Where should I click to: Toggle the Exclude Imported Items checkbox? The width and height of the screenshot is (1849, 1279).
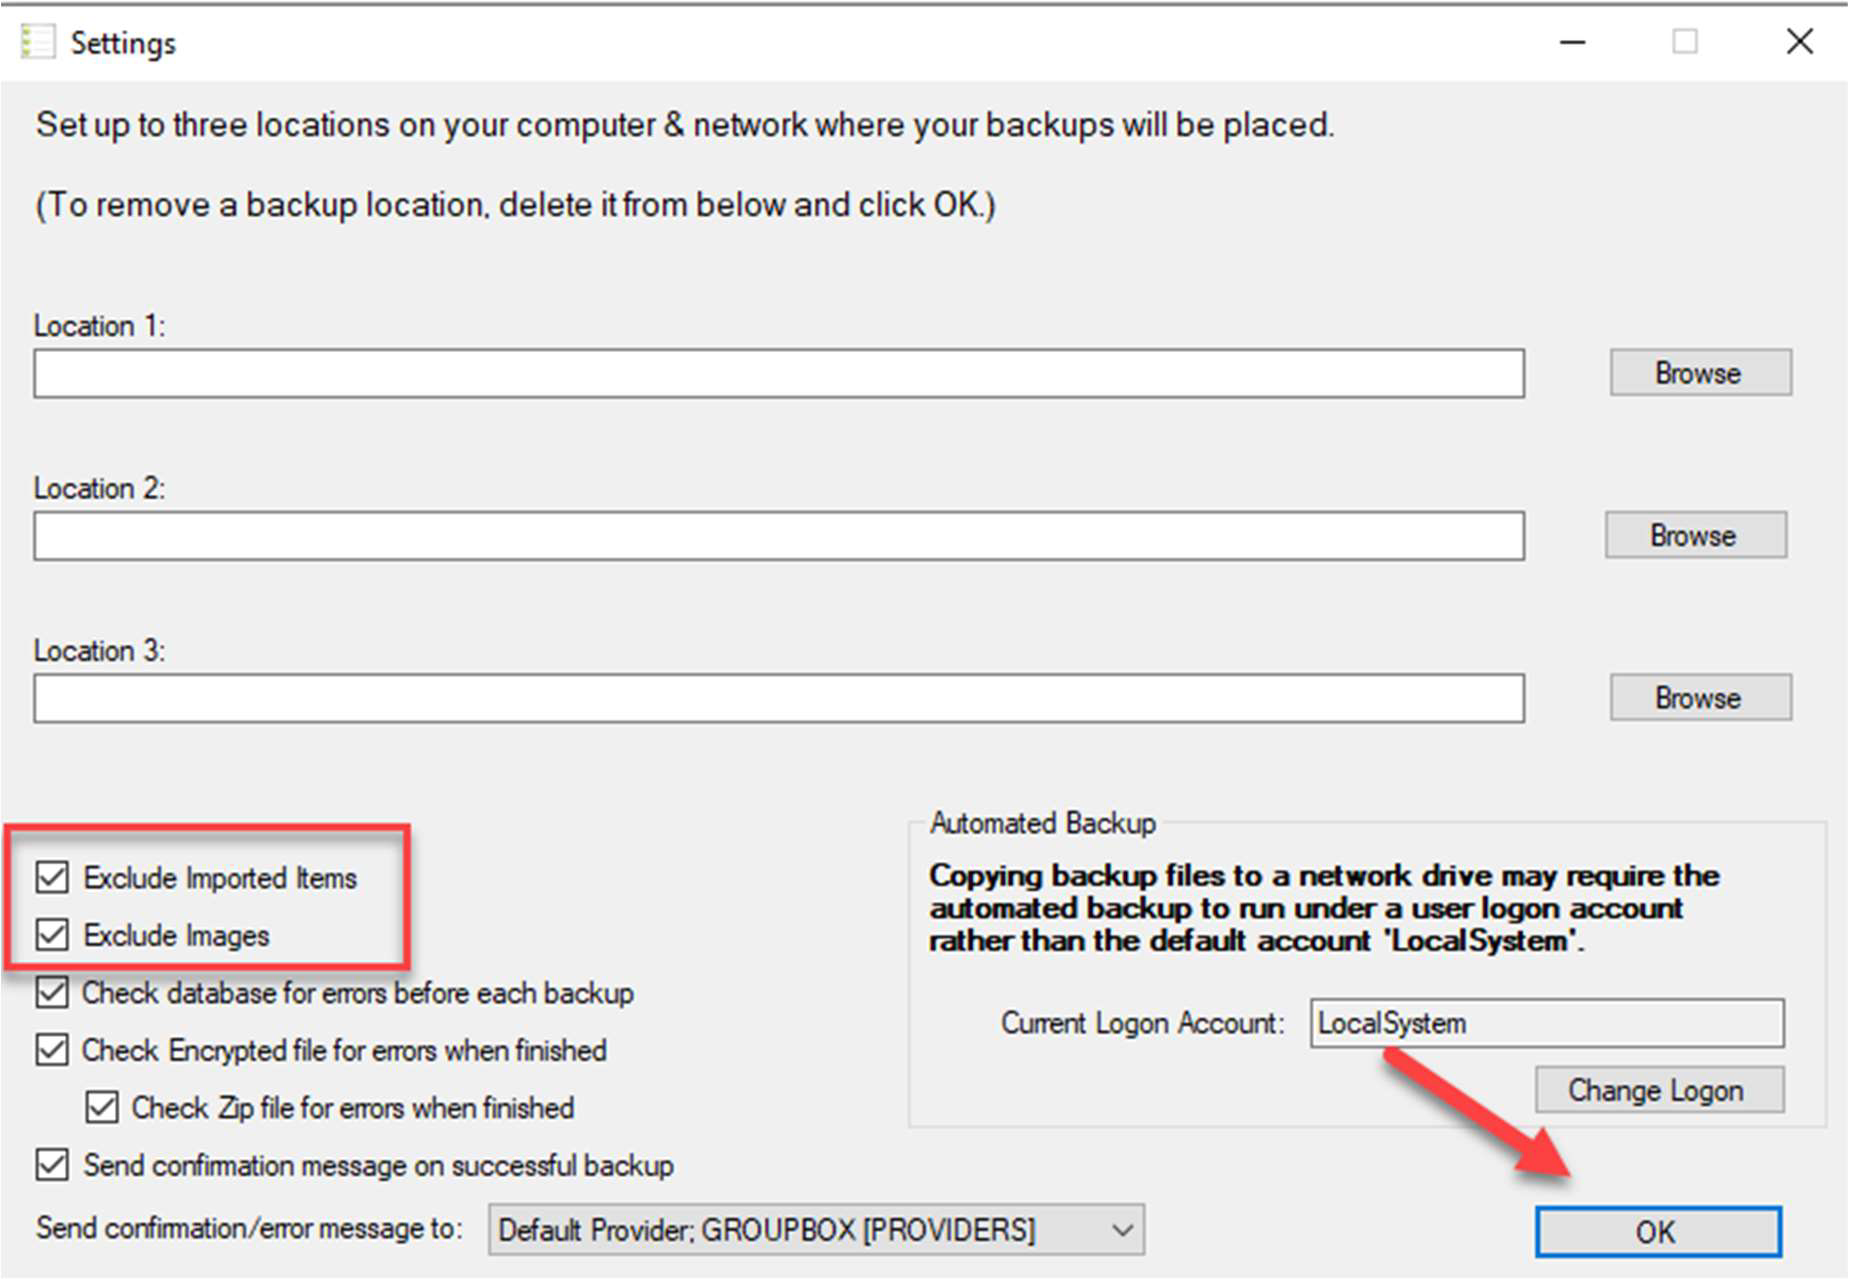(x=52, y=877)
